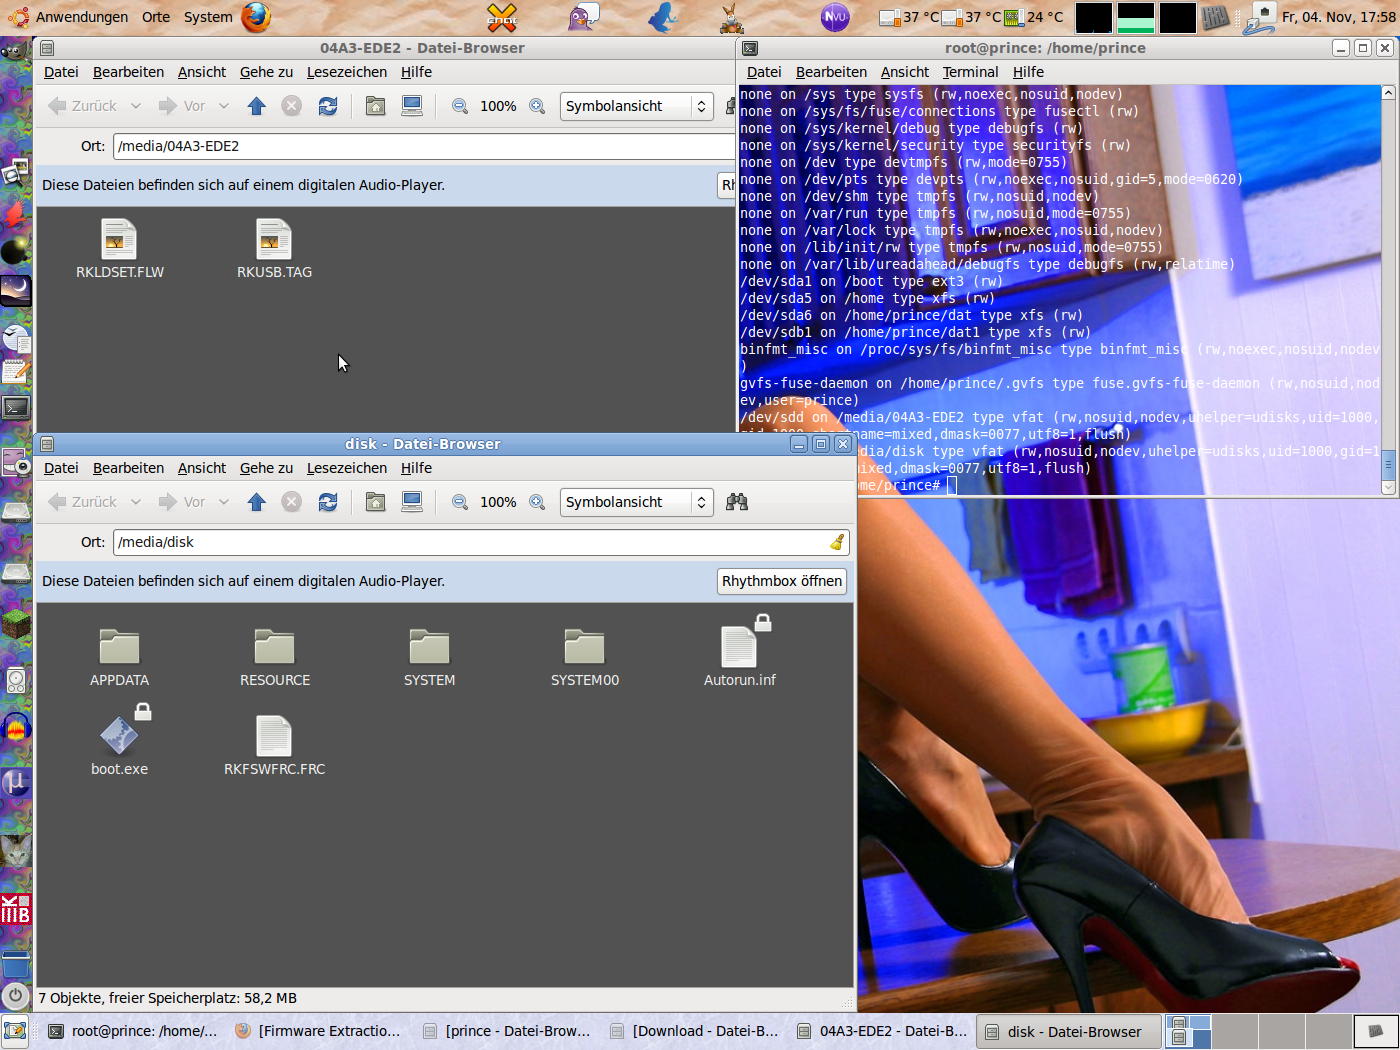Select the RKFSWFRC.FRC file
1400x1050 pixels.
click(275, 747)
